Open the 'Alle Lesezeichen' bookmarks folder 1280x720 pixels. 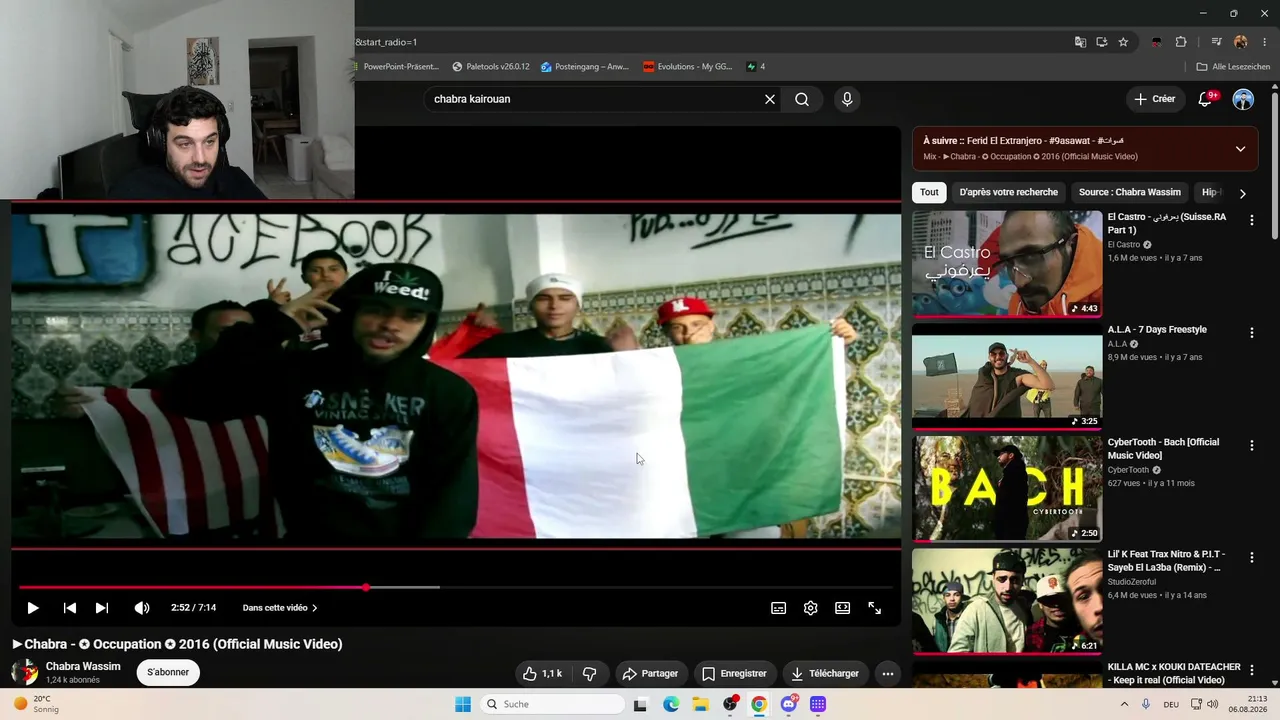tap(1233, 67)
